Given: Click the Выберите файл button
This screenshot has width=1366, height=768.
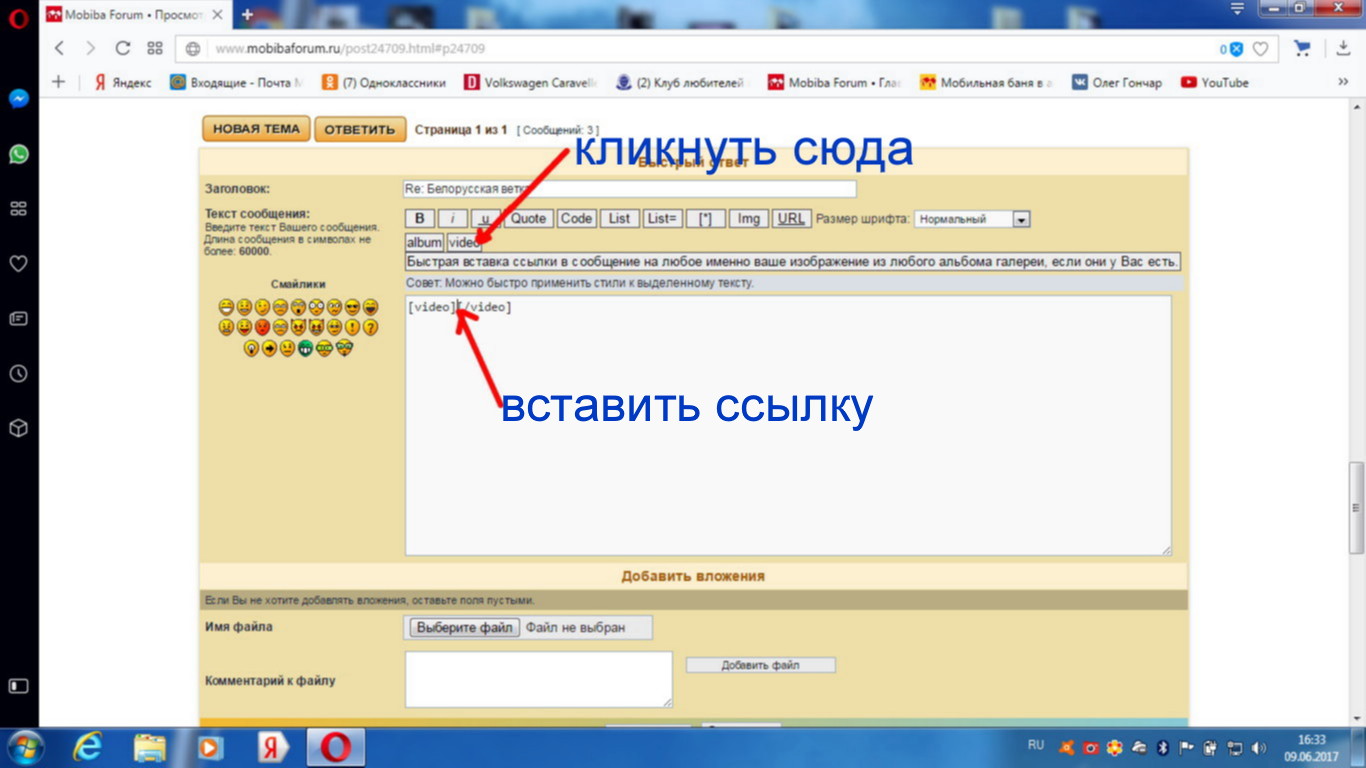Looking at the screenshot, I should point(464,628).
